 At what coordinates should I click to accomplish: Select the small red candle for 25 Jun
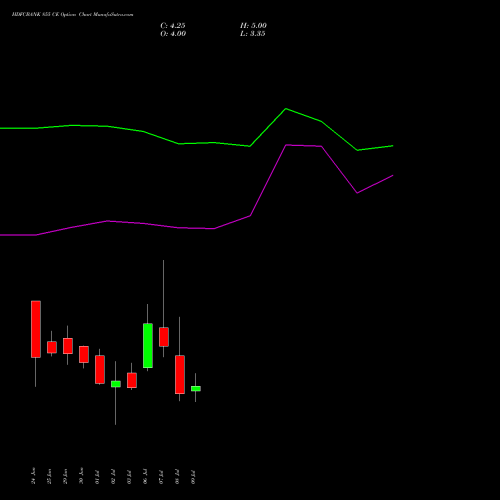(x=52, y=347)
